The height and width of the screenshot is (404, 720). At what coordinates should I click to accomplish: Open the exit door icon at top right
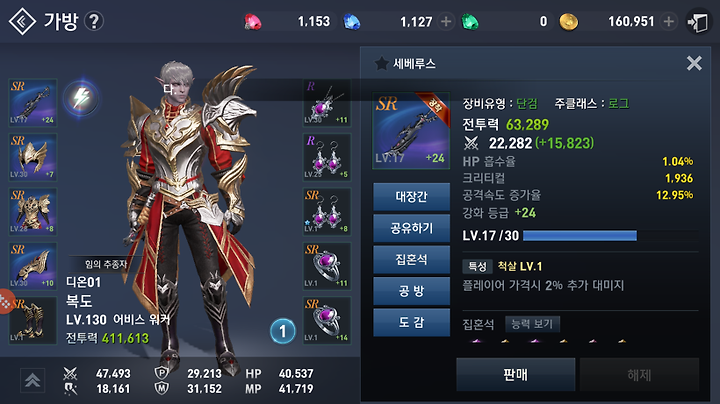tap(698, 22)
